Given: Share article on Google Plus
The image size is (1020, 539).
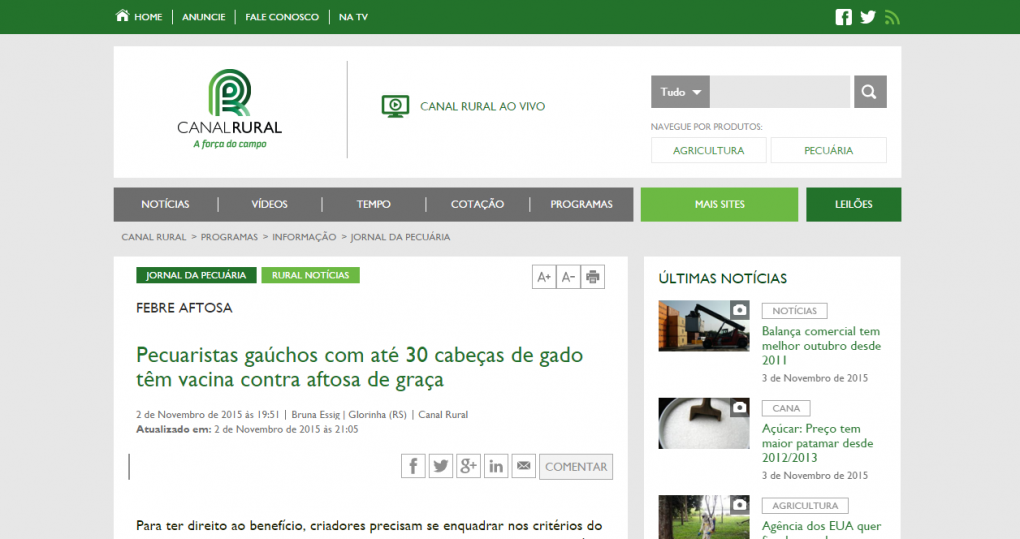Looking at the screenshot, I should pos(468,466).
